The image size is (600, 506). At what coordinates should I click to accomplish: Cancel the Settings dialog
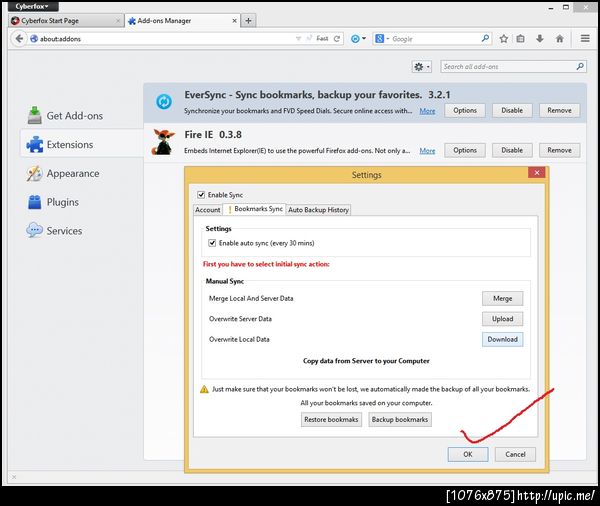(x=515, y=454)
